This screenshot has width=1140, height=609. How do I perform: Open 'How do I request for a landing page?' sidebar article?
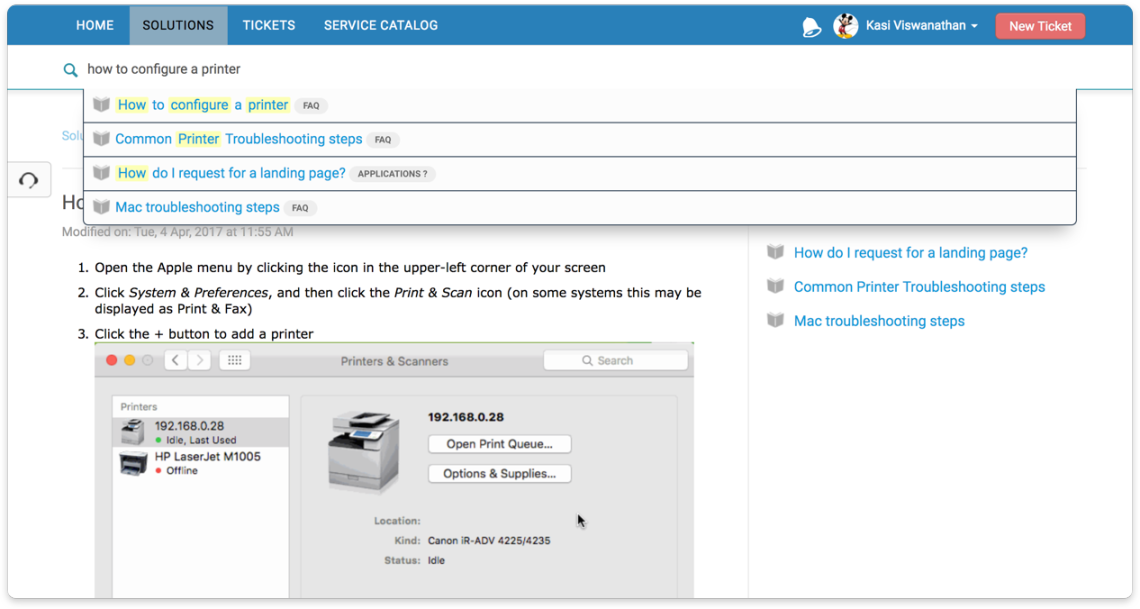910,252
